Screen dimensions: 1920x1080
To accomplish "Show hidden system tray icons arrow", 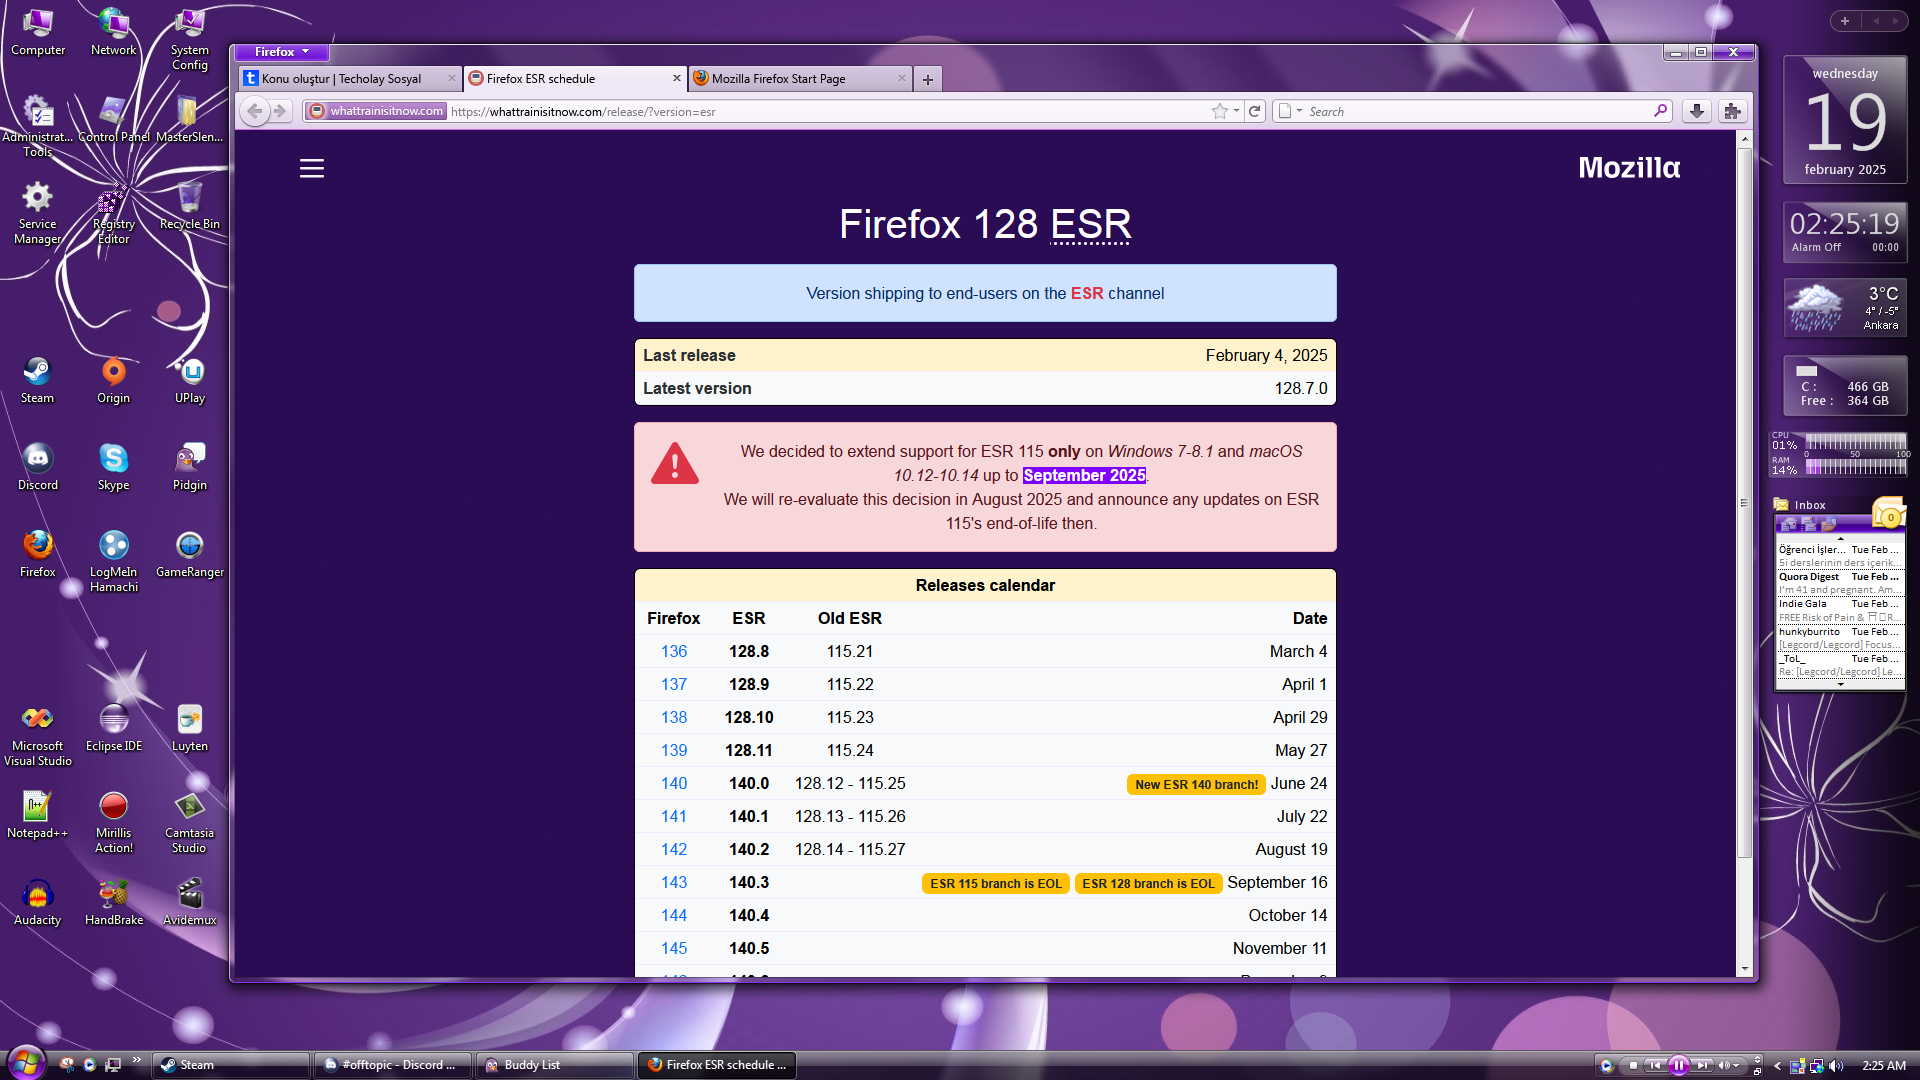I will (x=1777, y=1065).
